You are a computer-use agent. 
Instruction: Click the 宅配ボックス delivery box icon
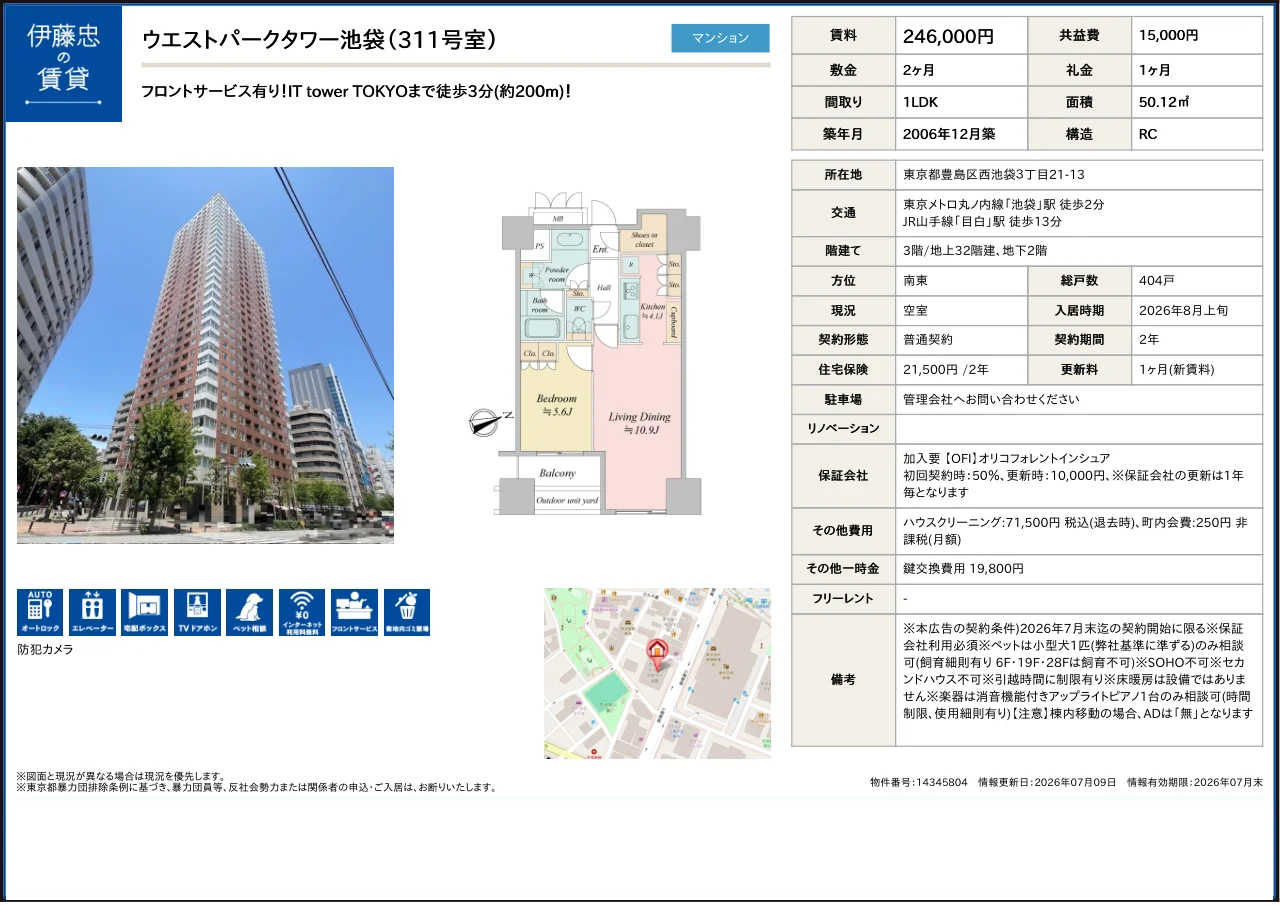145,612
